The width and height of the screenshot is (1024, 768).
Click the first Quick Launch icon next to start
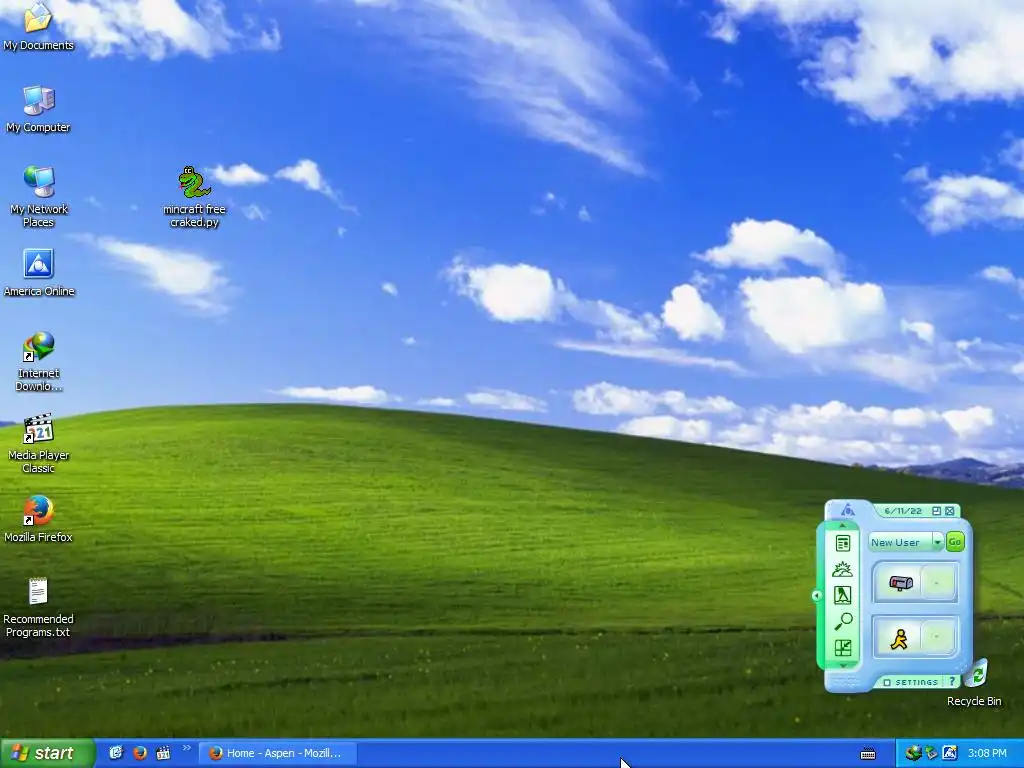point(116,753)
